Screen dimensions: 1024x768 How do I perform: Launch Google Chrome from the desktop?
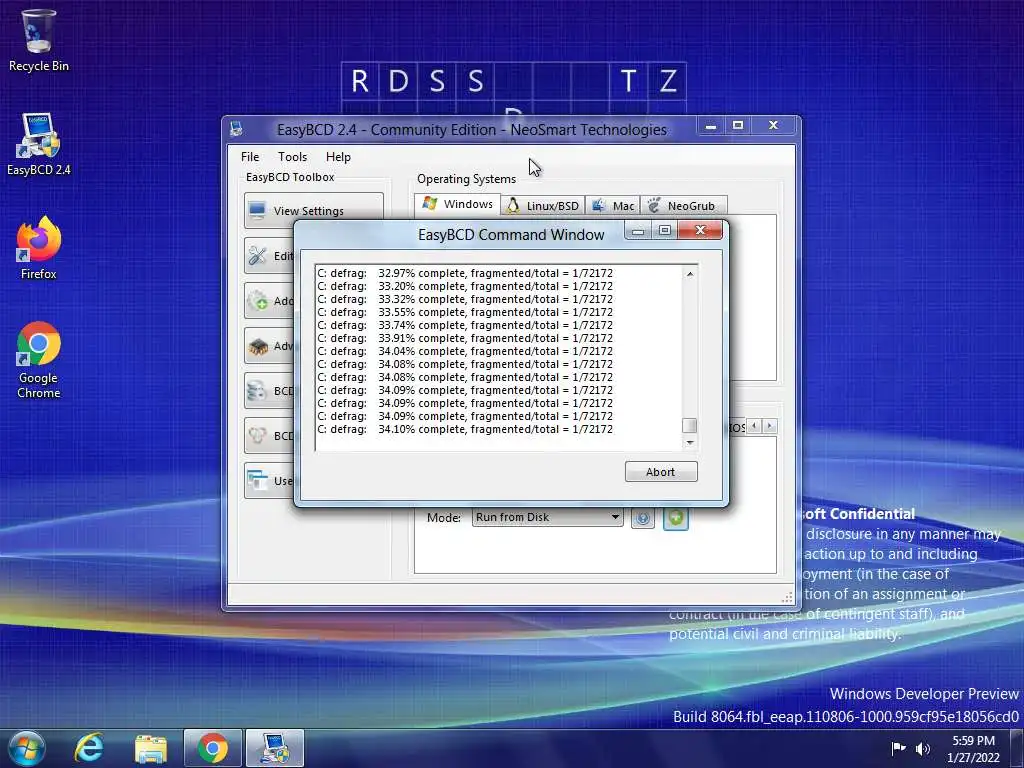[38, 360]
